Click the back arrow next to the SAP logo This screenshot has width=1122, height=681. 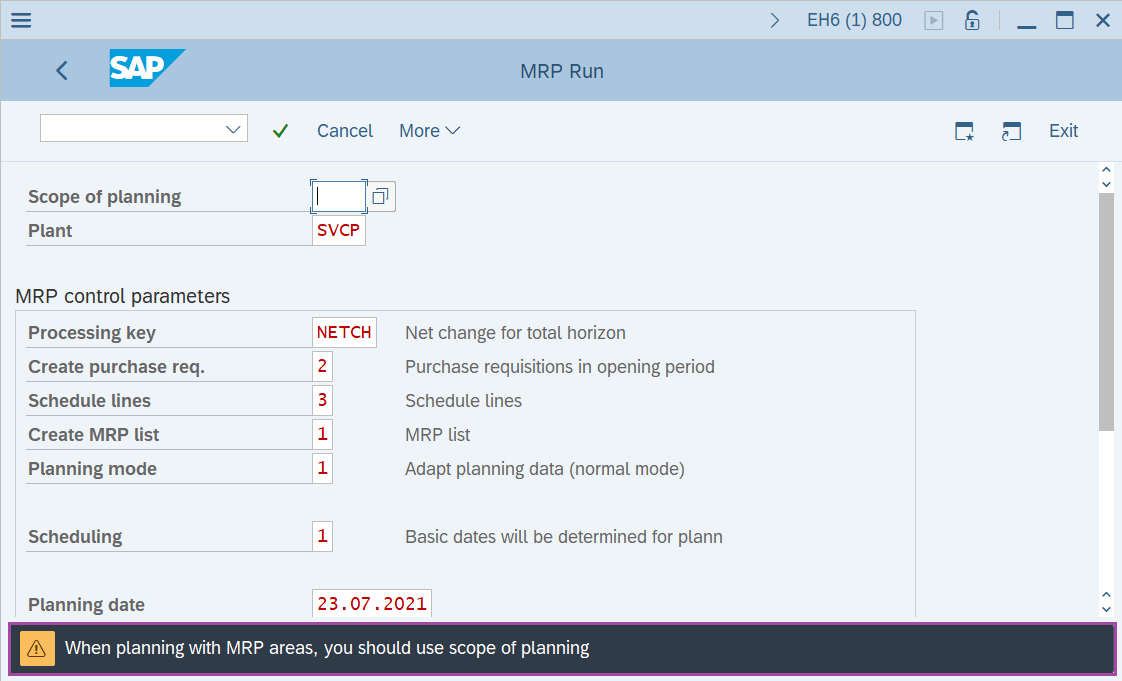click(x=61, y=70)
